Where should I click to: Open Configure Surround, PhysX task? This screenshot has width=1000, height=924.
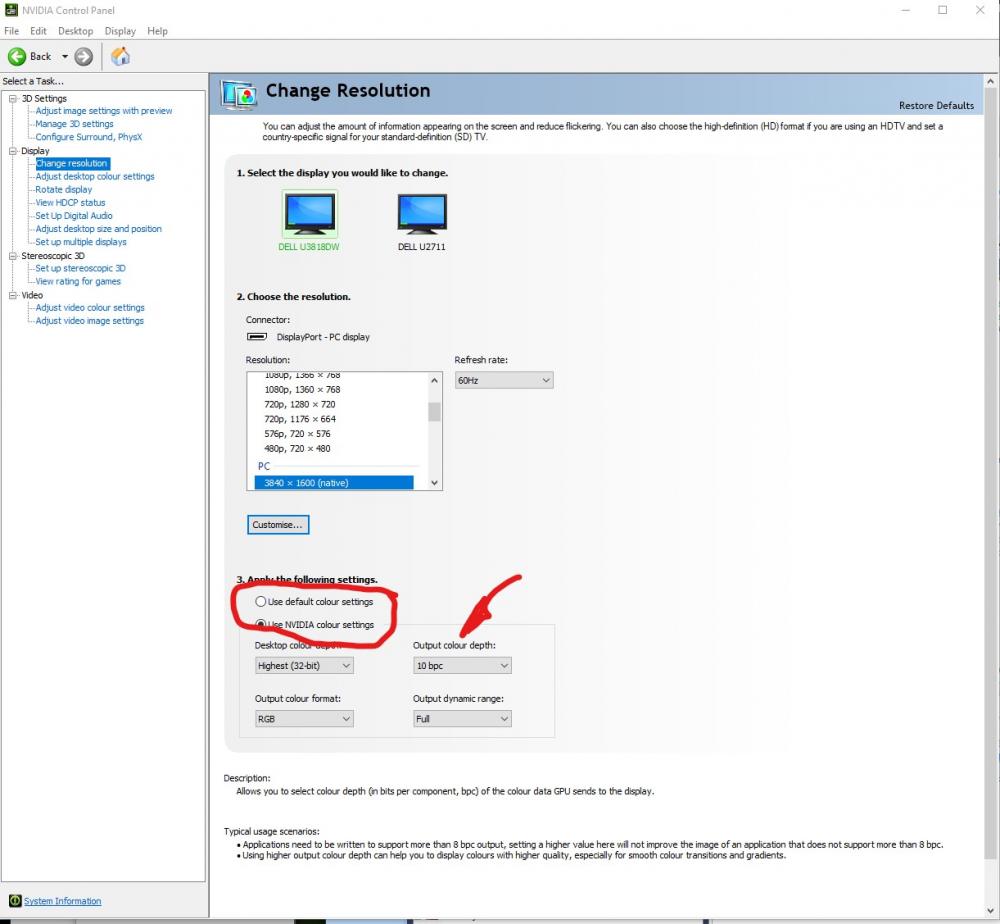point(89,137)
